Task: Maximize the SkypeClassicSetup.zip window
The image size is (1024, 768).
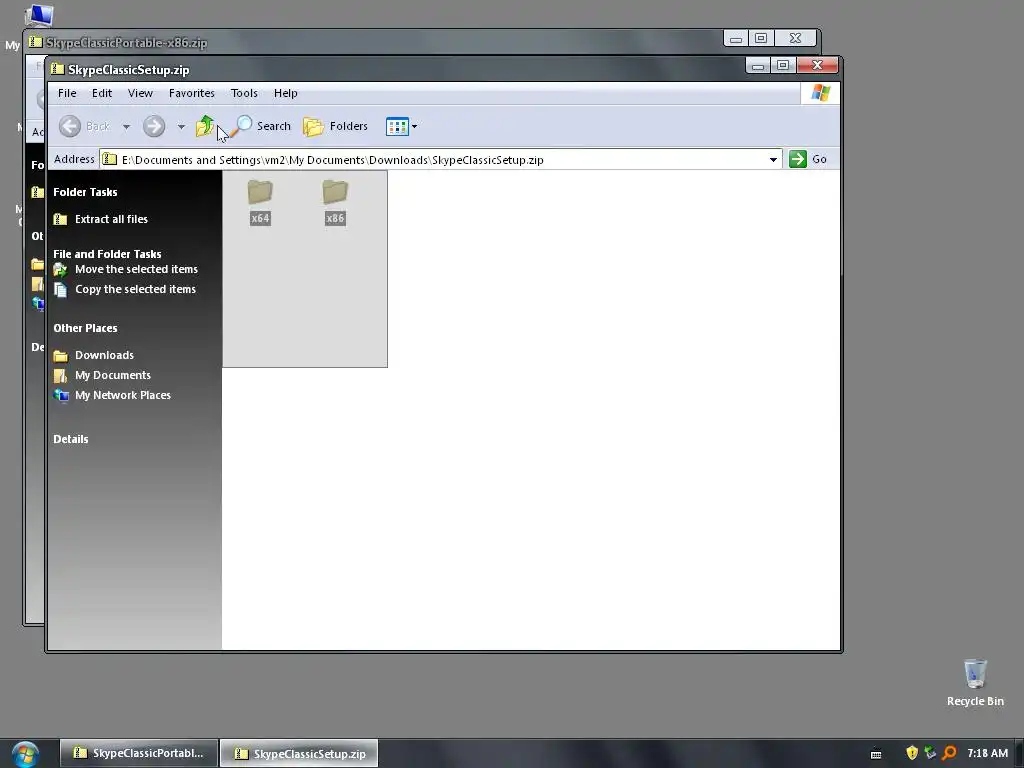Action: click(x=783, y=65)
